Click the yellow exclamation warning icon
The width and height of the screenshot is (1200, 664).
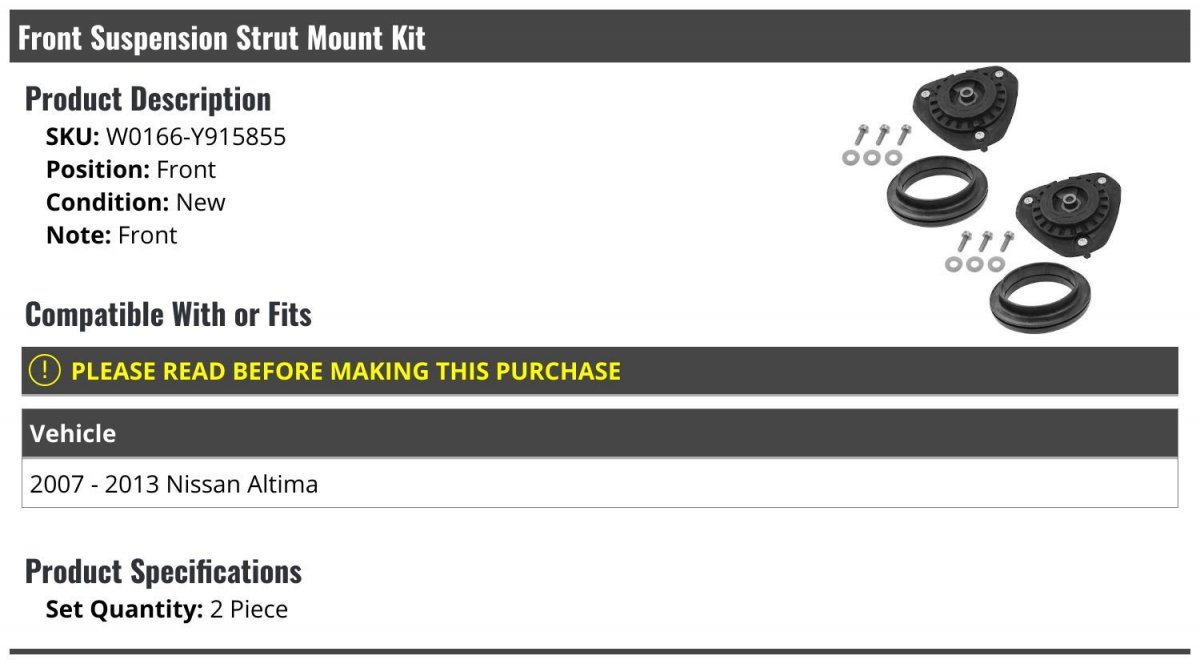pos(45,371)
